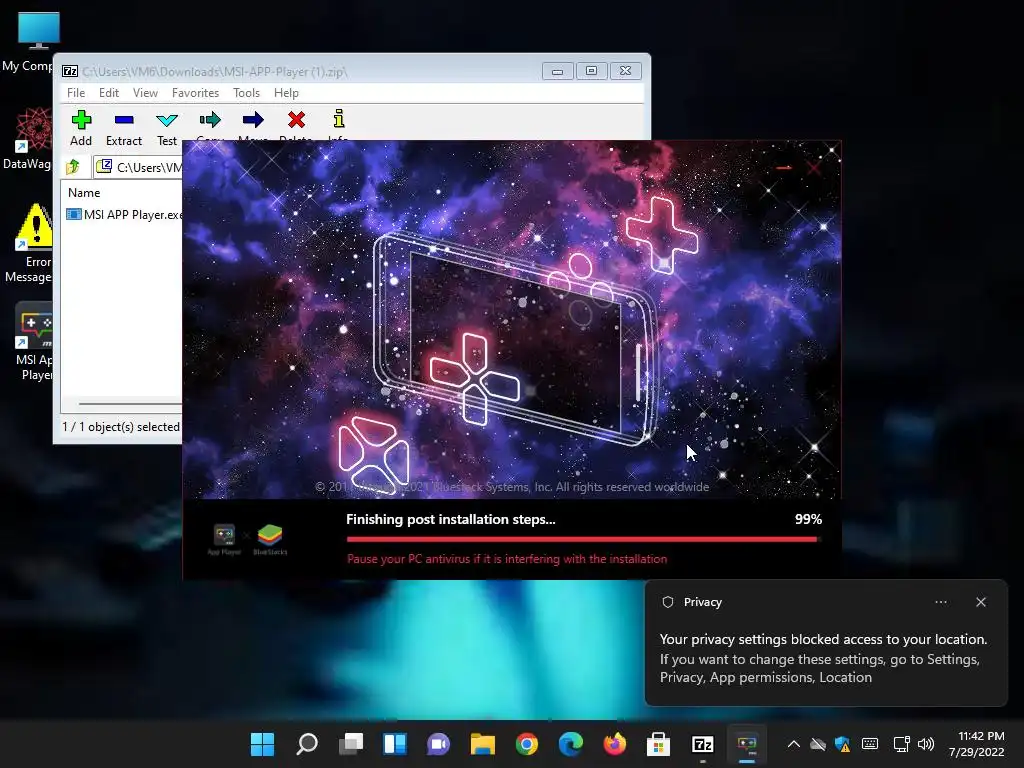The width and height of the screenshot is (1024, 768).
Task: Open the Favorites menu in 7-Zip
Action: [x=195, y=93]
